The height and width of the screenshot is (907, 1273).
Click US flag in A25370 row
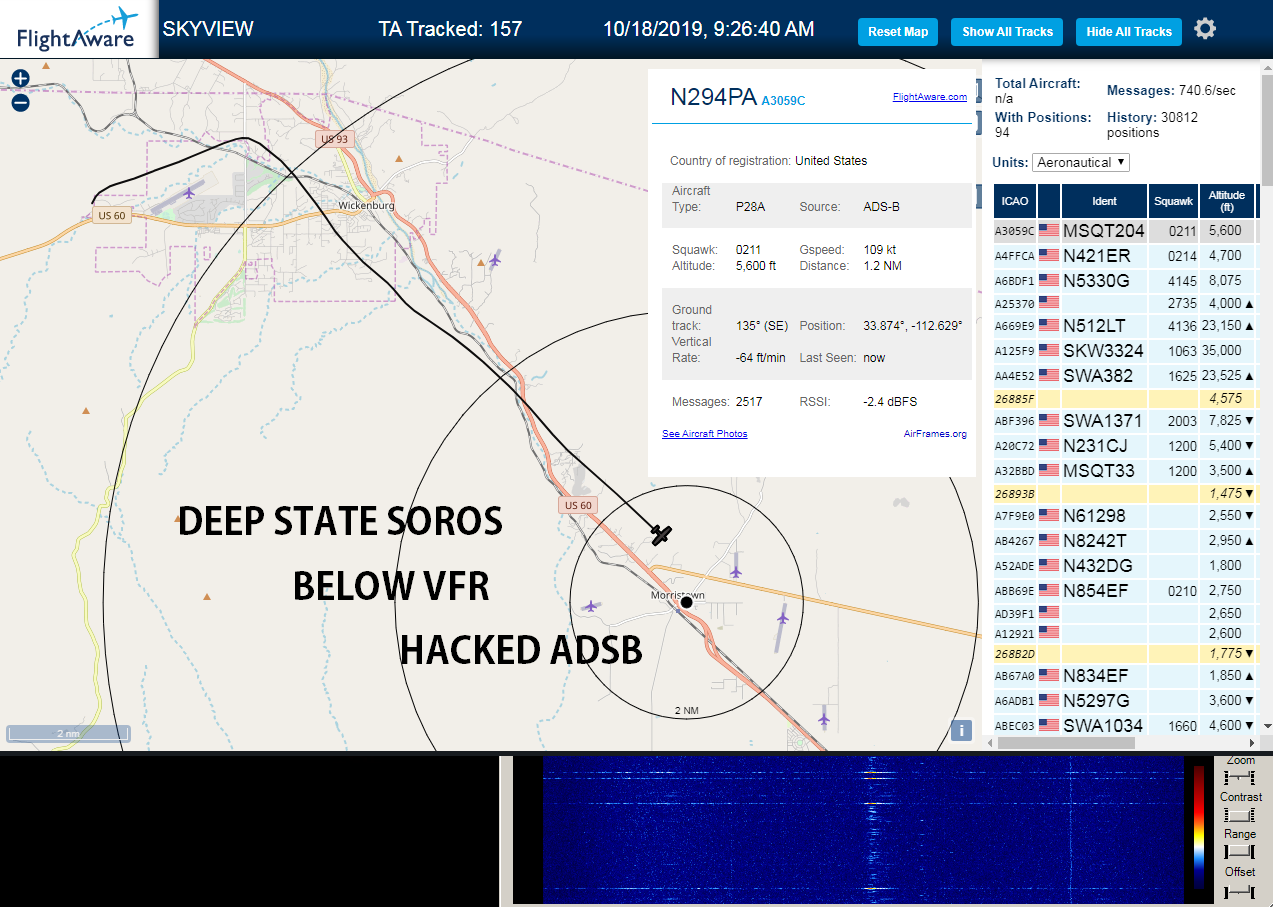(1048, 302)
